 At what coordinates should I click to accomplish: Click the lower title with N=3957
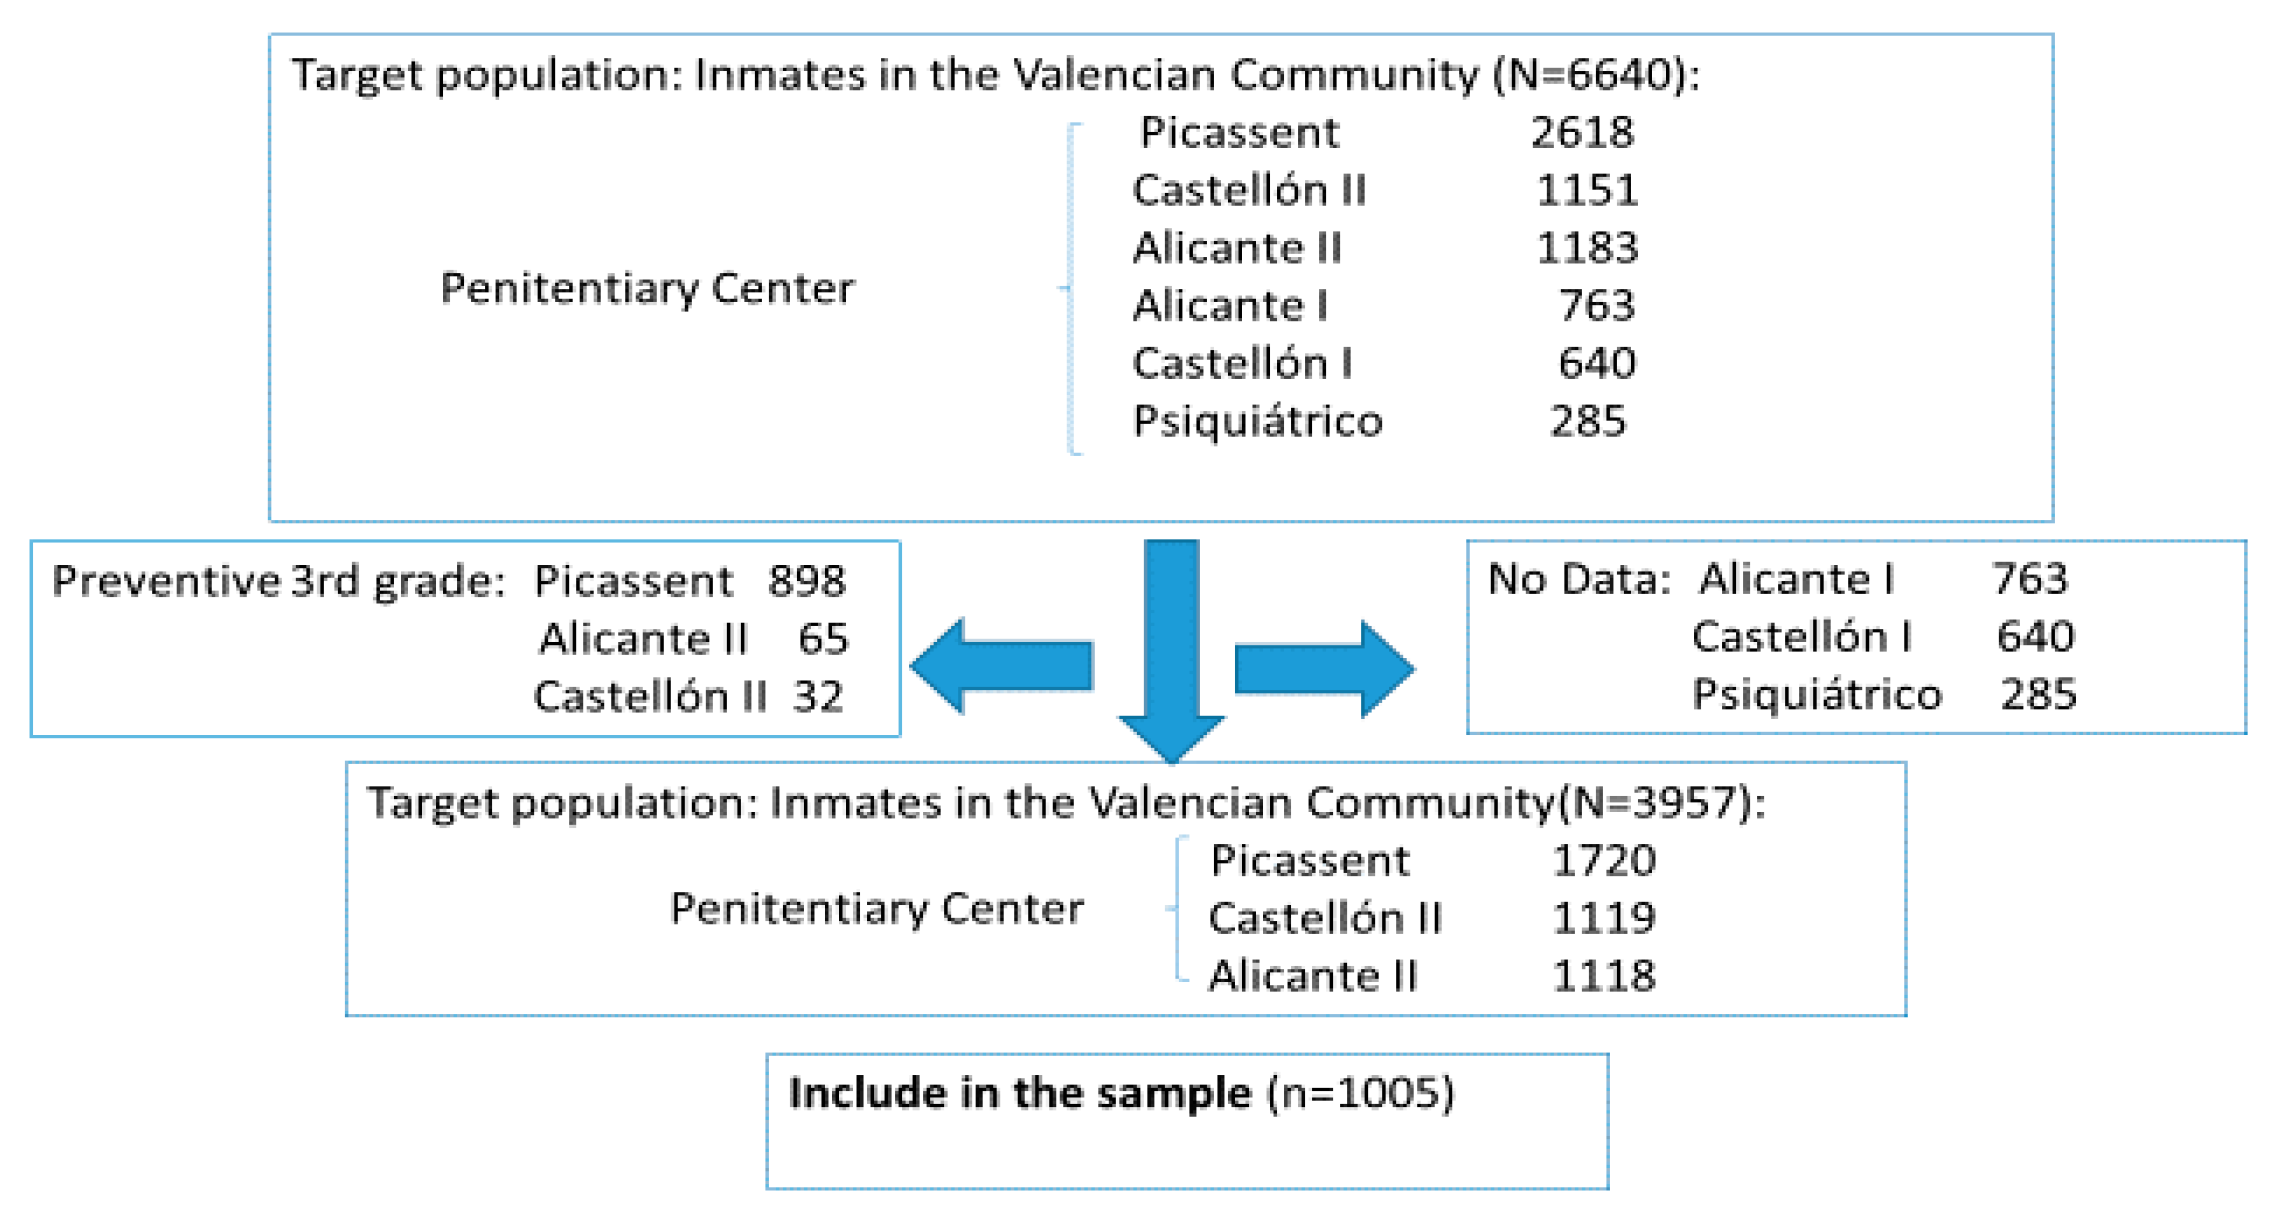click(1066, 803)
